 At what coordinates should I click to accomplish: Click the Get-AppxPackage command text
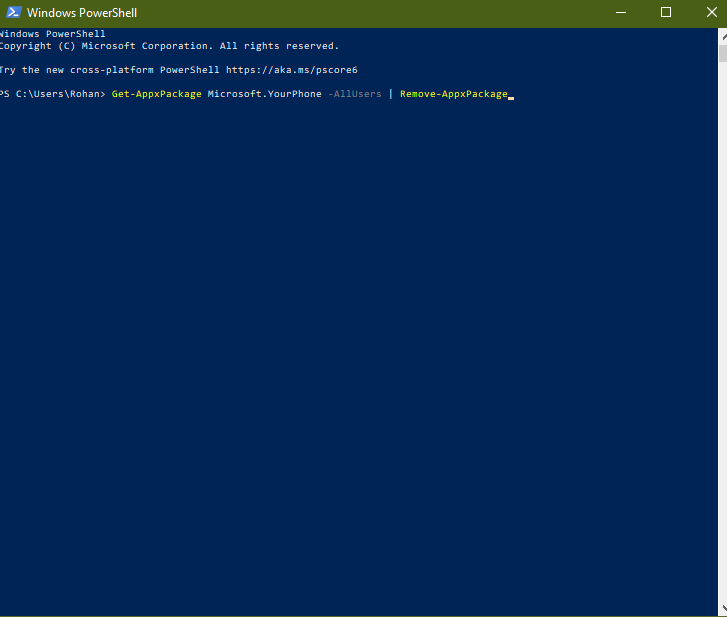pyautogui.click(x=157, y=94)
